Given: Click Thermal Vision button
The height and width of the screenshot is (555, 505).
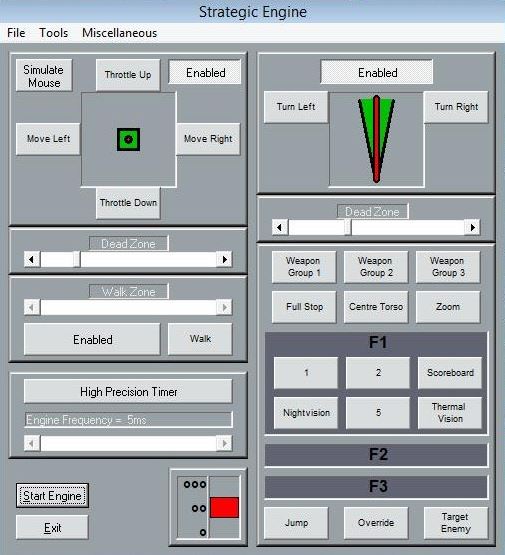Looking at the screenshot, I should point(450,413).
